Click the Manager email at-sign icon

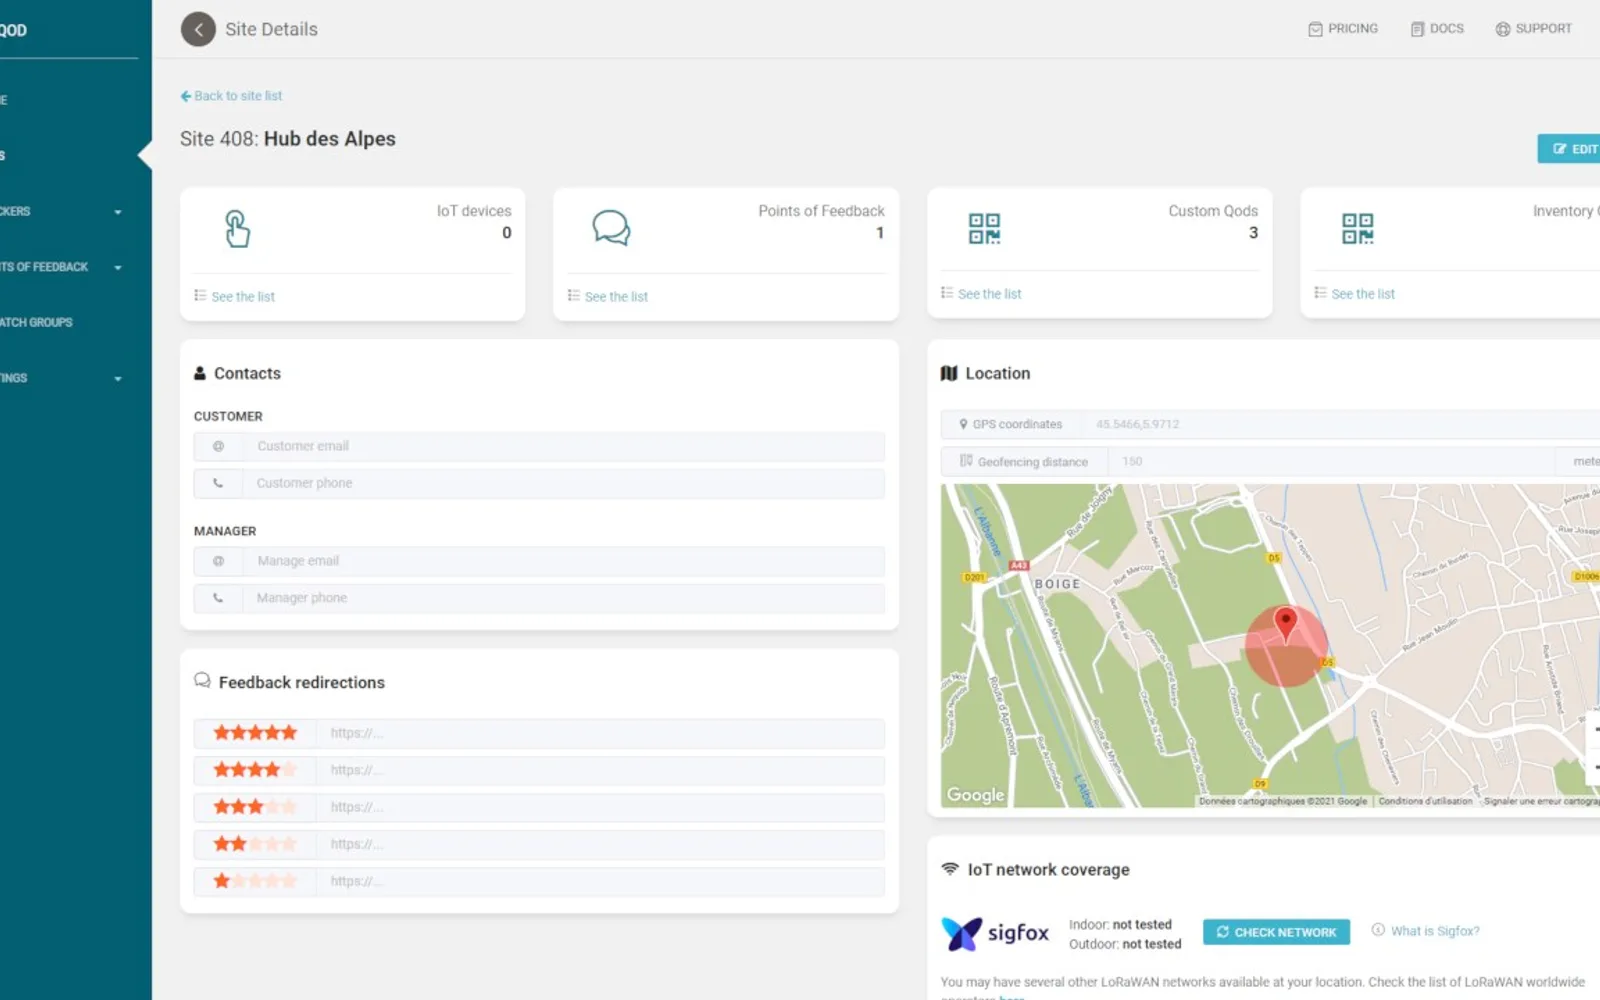click(x=218, y=561)
